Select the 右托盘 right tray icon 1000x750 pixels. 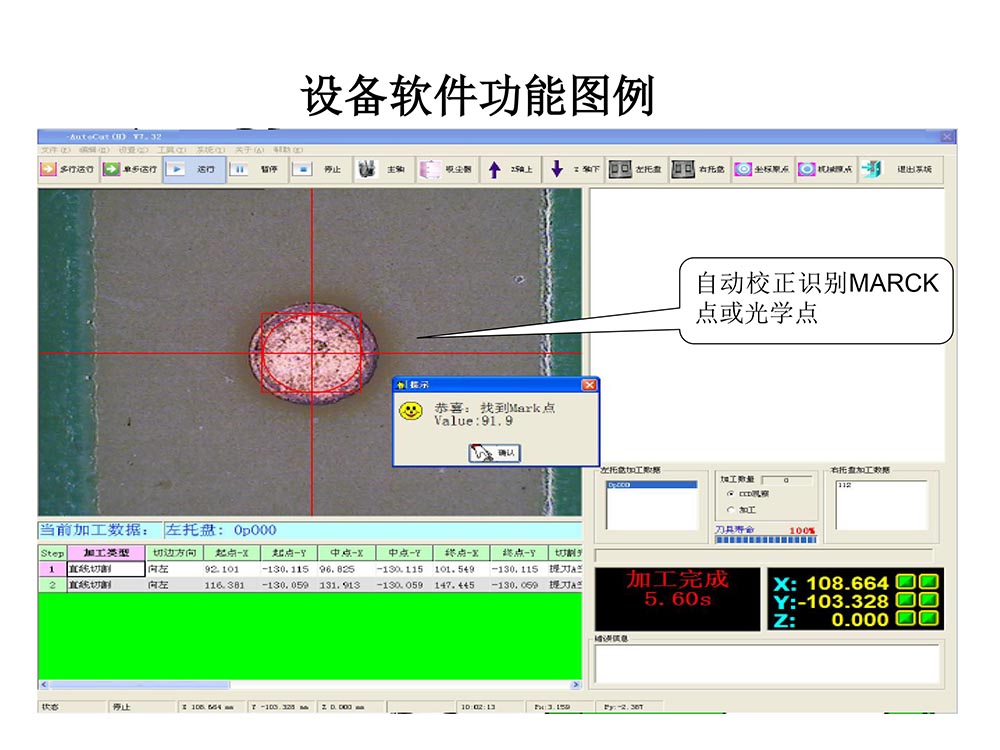coord(683,169)
